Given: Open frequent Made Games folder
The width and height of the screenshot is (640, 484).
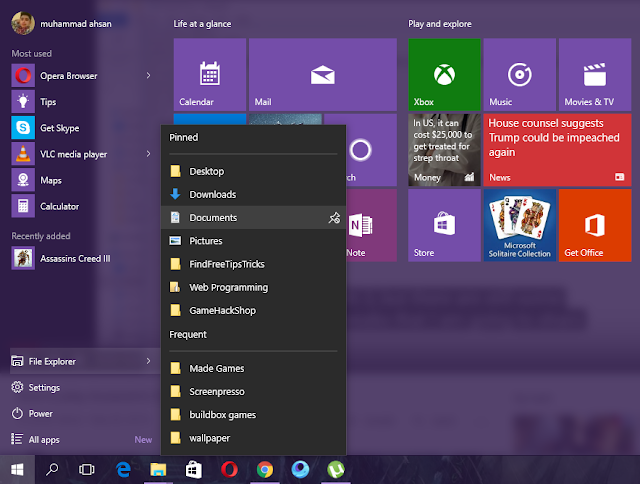Looking at the screenshot, I should [253, 369].
